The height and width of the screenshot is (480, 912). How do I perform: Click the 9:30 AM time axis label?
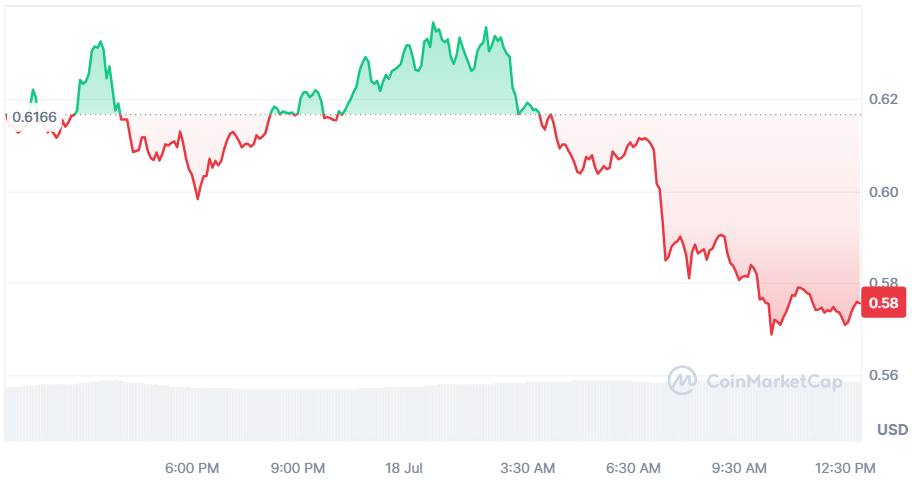click(739, 468)
